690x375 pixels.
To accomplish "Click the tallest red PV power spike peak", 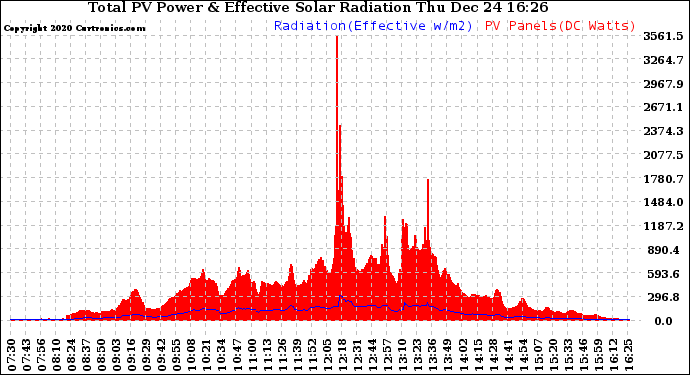I will click(337, 37).
